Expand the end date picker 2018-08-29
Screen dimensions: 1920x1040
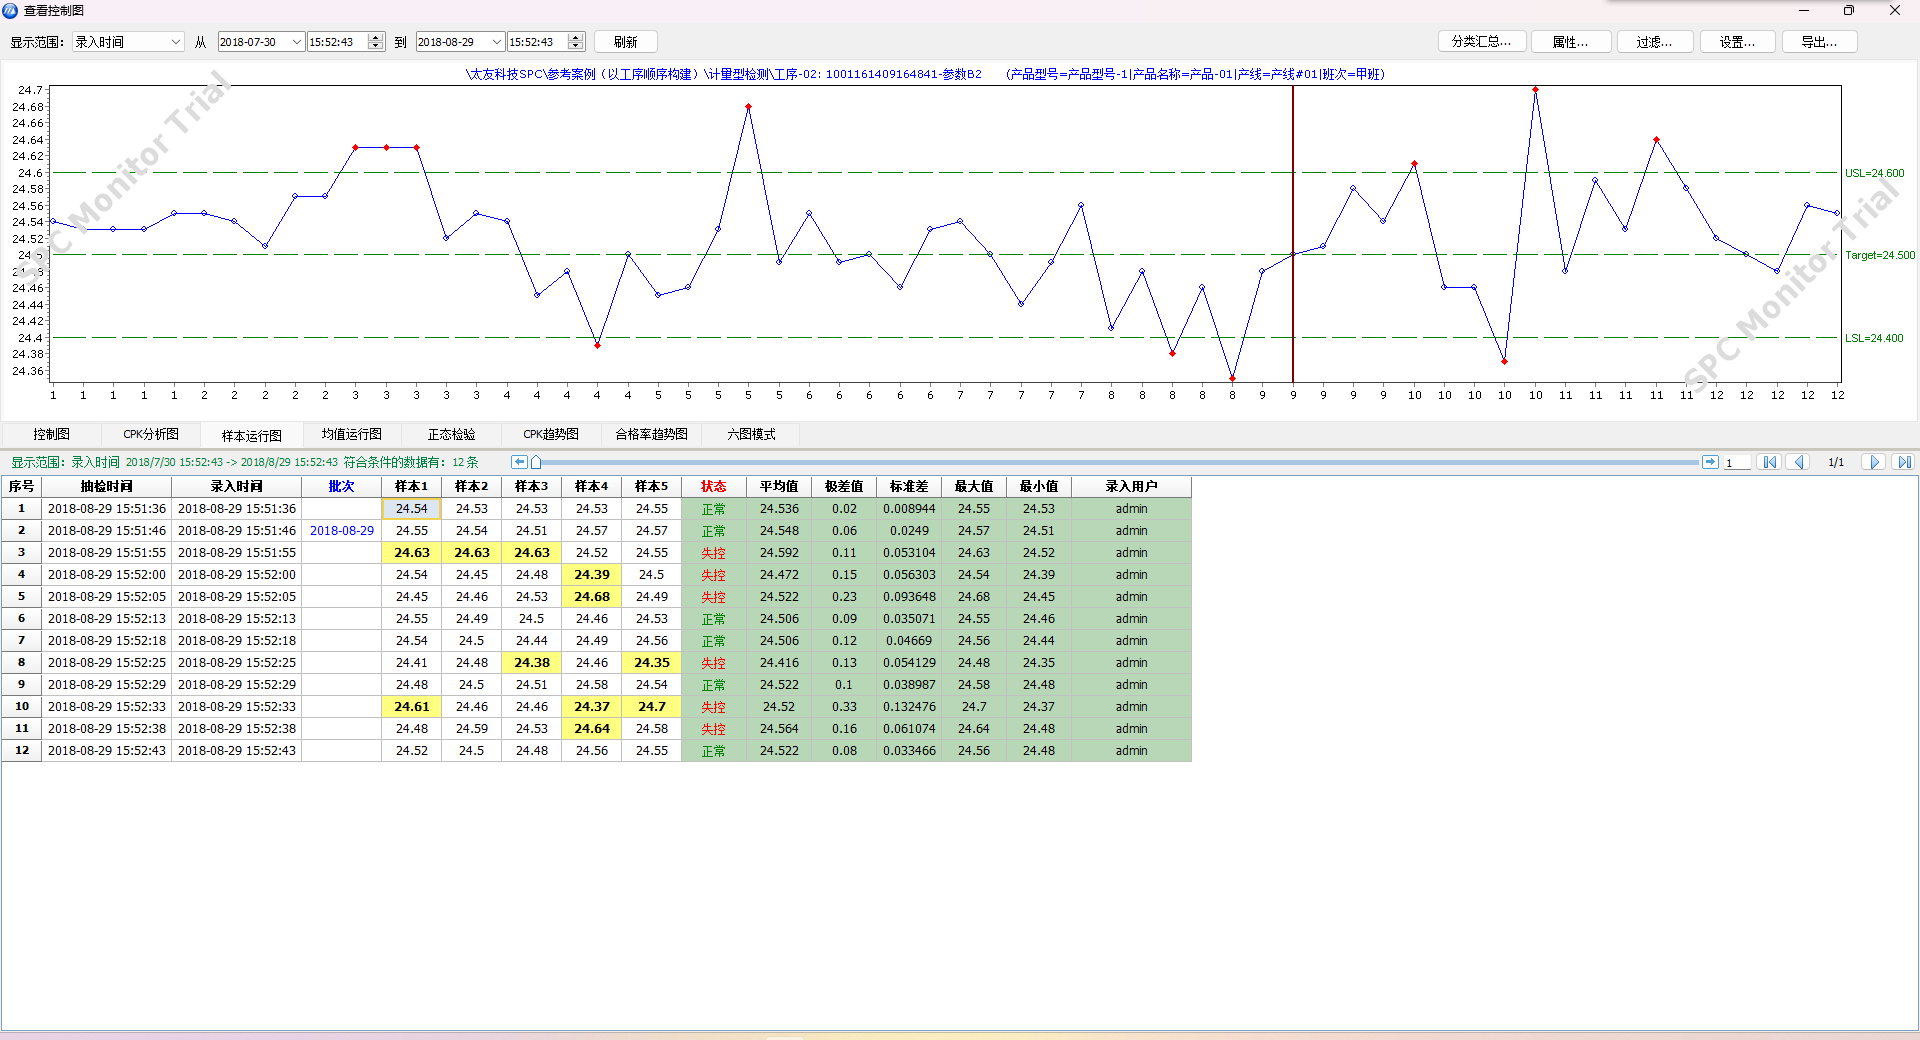[497, 42]
